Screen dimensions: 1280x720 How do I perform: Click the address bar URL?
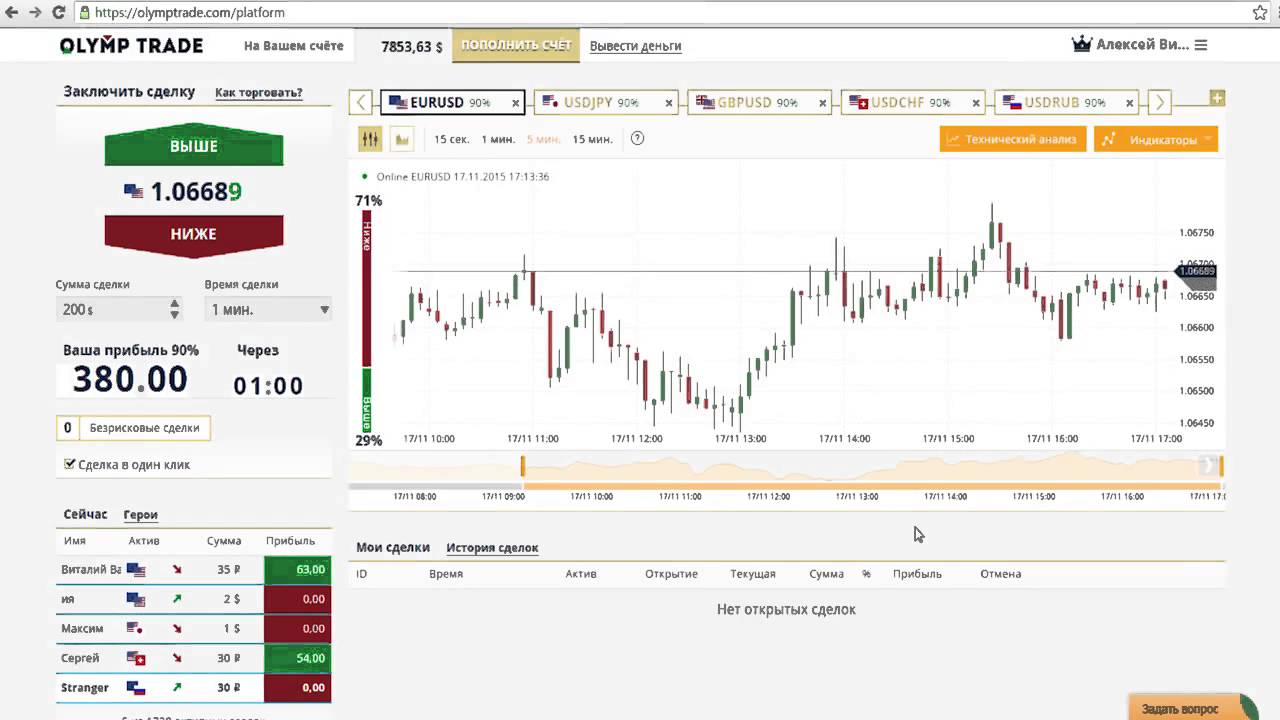(190, 13)
